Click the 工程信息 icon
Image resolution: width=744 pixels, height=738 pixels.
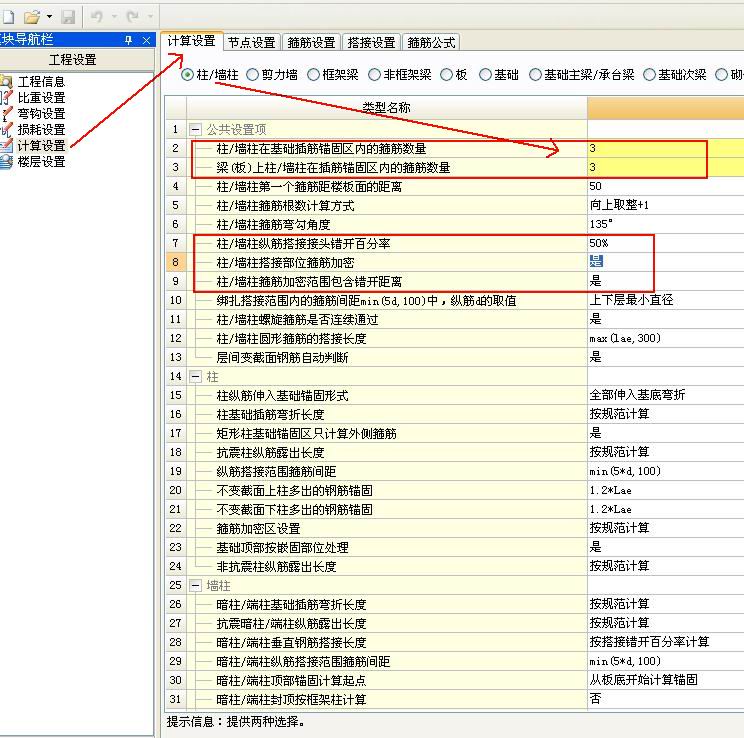point(6,82)
